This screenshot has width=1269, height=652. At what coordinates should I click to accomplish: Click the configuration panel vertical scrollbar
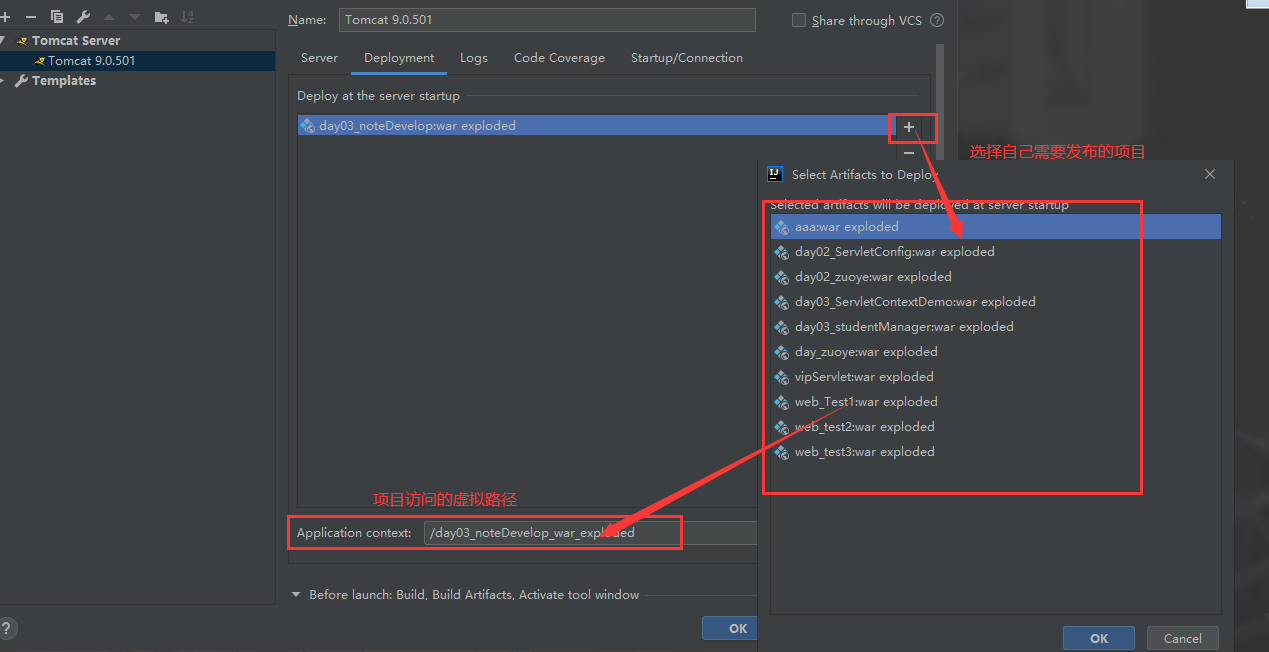point(940,102)
